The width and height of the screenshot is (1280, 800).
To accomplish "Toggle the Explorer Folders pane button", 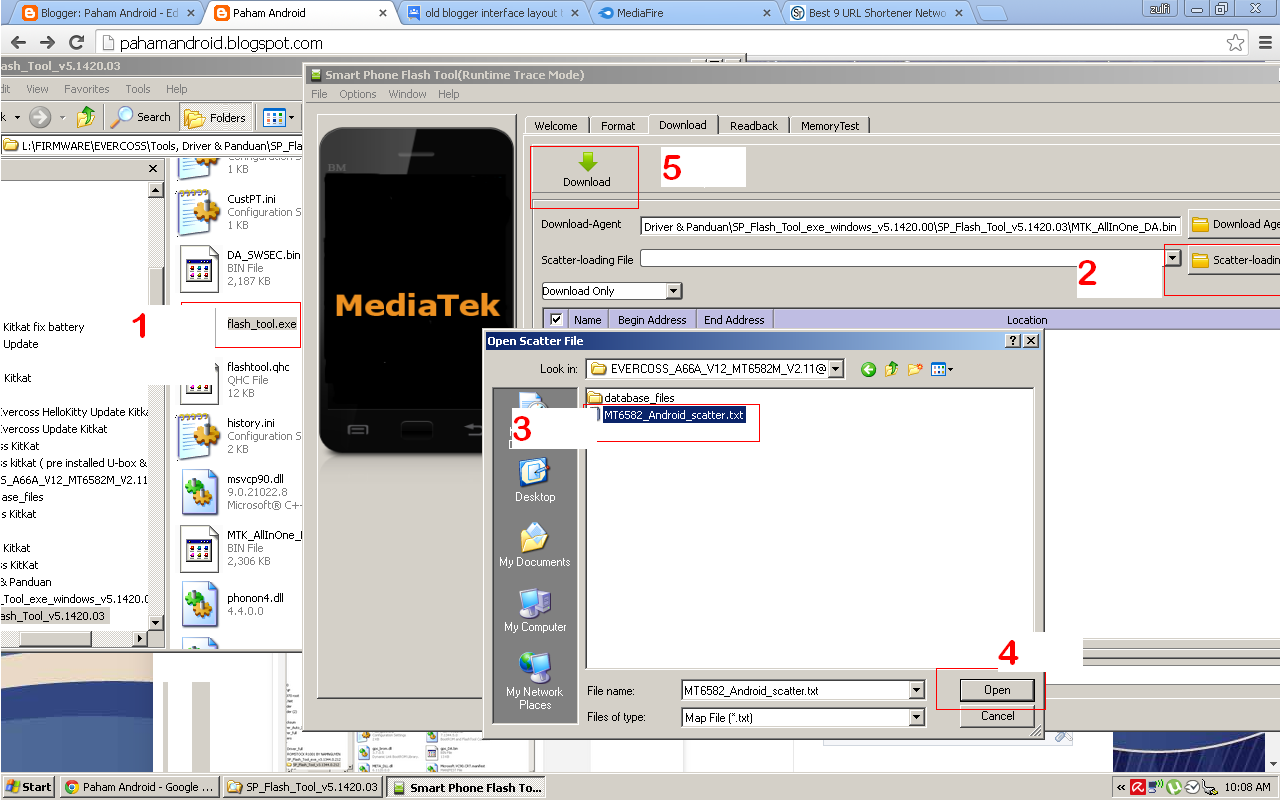I will point(215,117).
